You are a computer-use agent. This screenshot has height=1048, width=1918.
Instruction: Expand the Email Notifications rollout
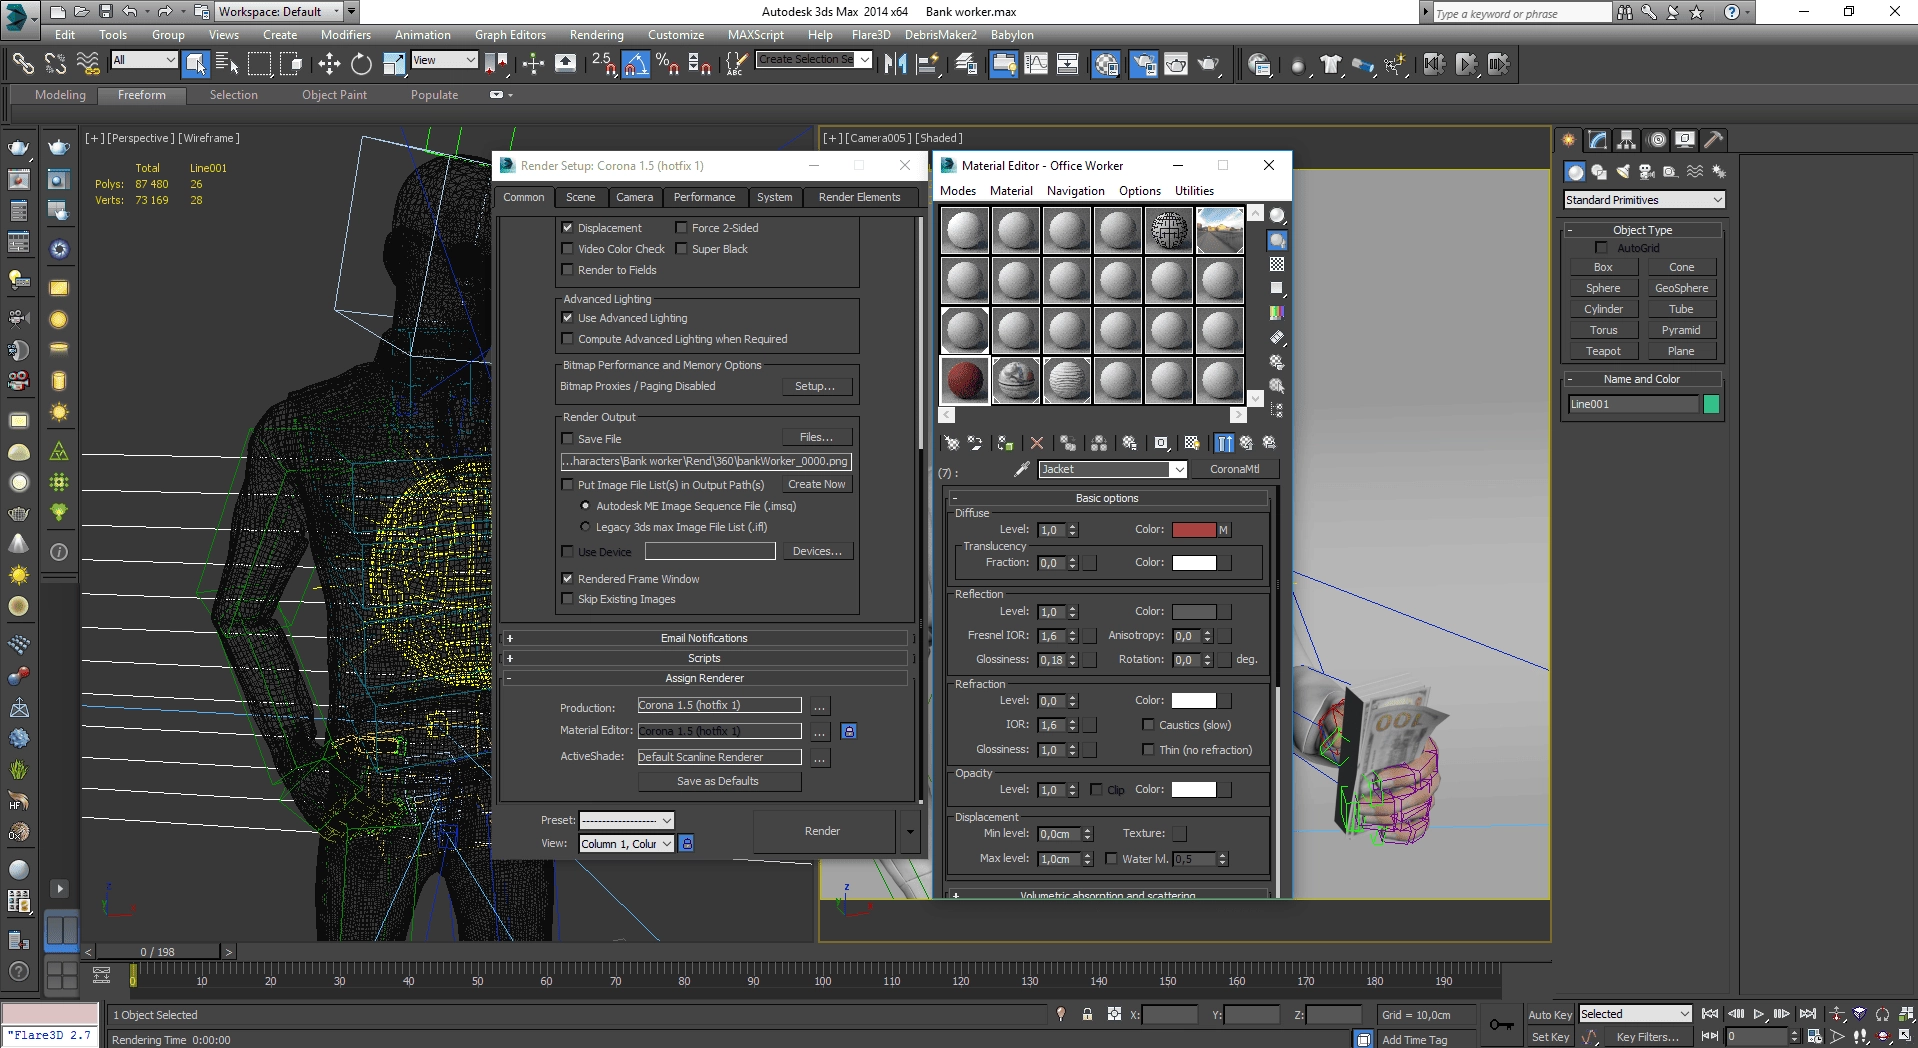click(x=704, y=638)
